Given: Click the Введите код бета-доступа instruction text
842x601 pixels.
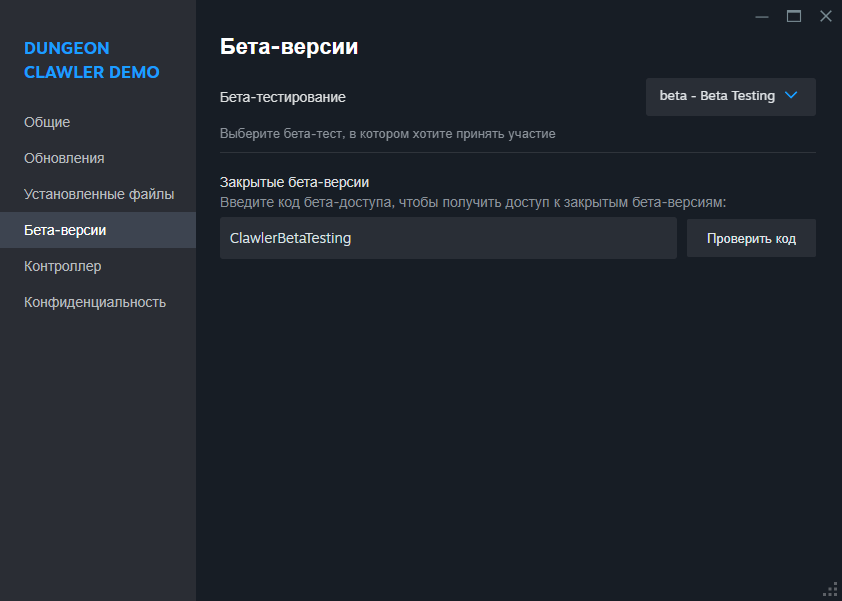Looking at the screenshot, I should (473, 202).
